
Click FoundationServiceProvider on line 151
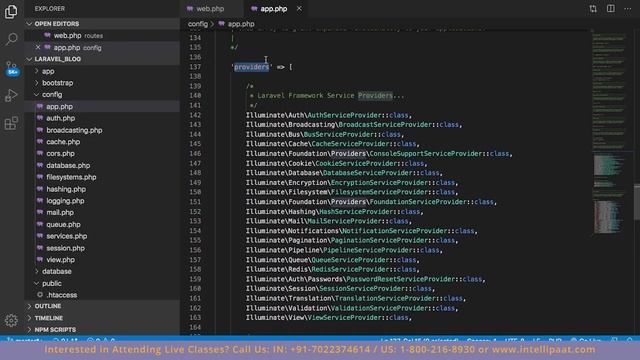point(418,202)
